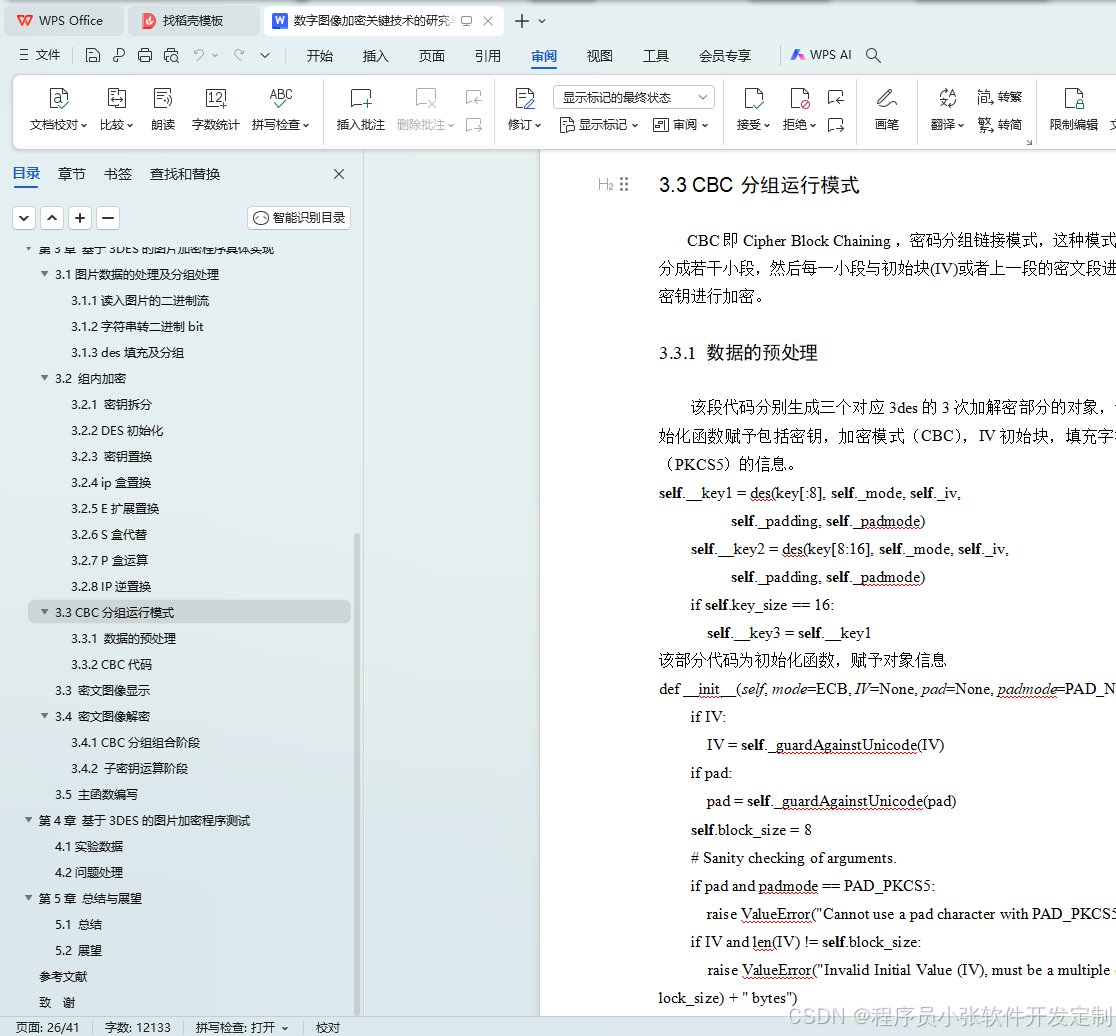Screen dimensions: 1116x1036
Task: Click 插入批注 to add a comment
Action: click(x=361, y=109)
